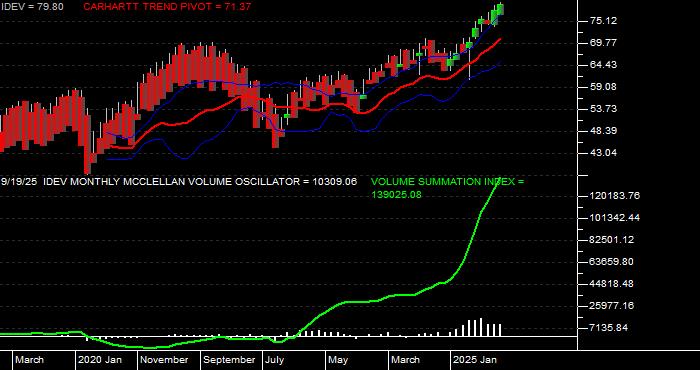
Task: Click the 139025.08 summation index value
Action: [x=396, y=195]
